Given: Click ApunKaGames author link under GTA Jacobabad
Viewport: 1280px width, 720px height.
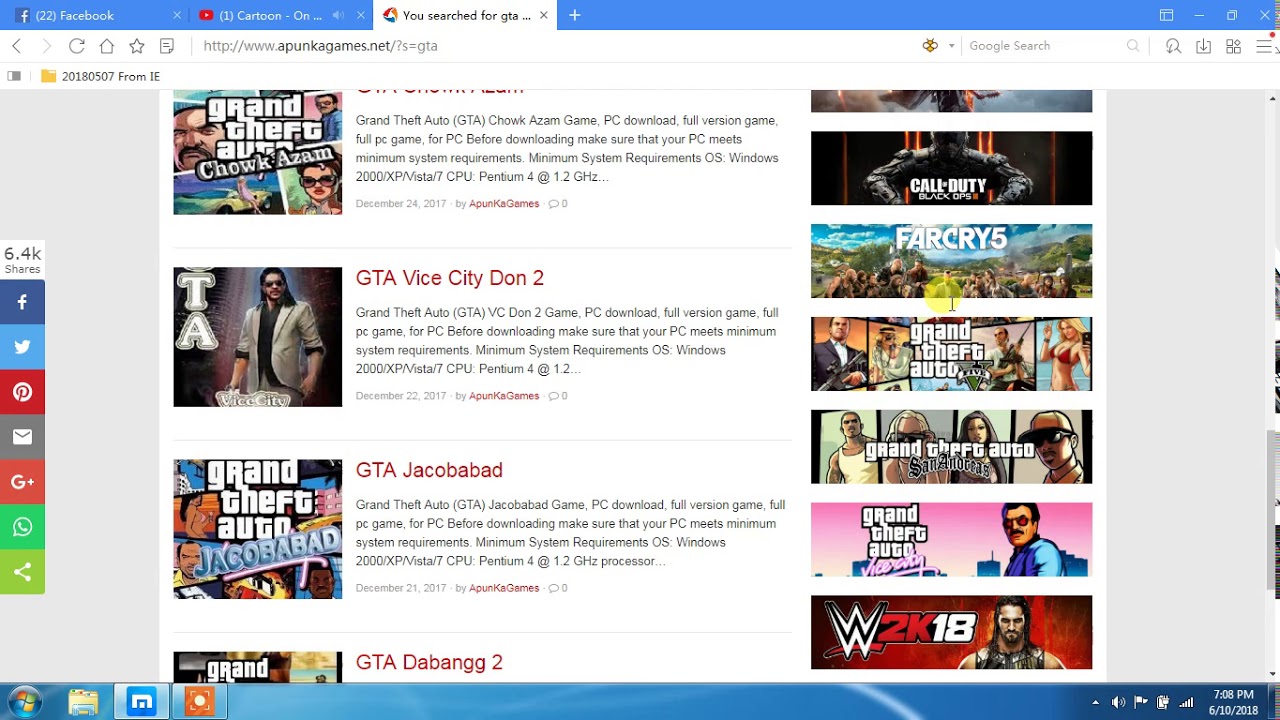Looking at the screenshot, I should (504, 588).
